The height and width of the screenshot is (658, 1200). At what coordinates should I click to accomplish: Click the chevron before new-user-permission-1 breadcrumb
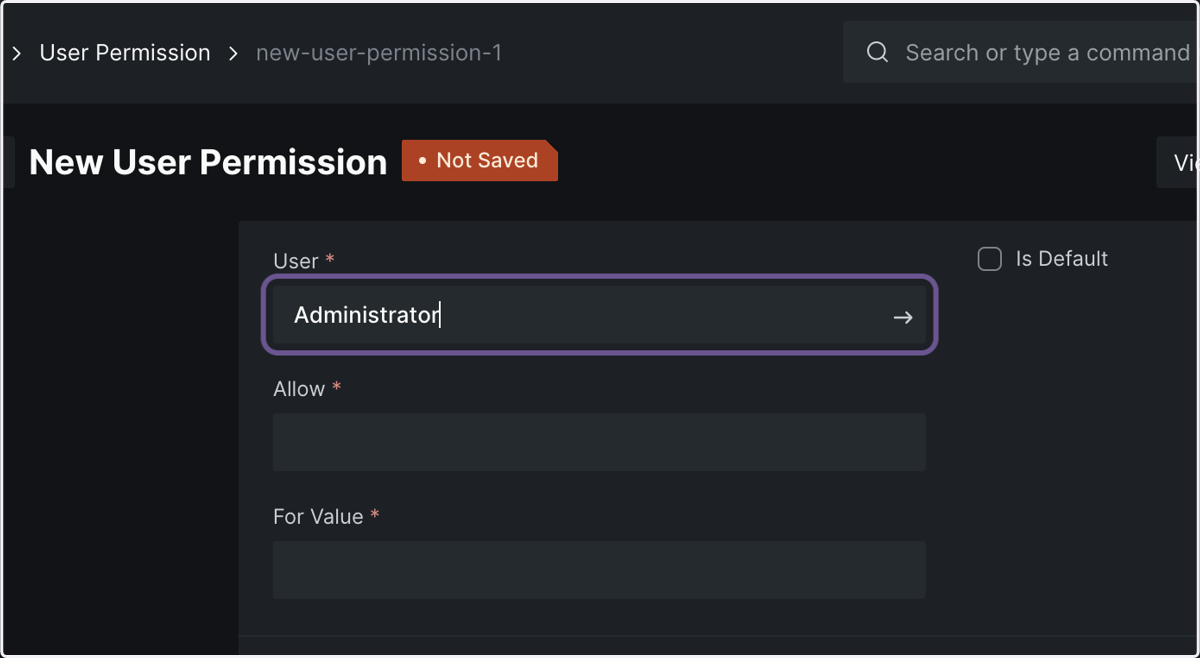[234, 53]
